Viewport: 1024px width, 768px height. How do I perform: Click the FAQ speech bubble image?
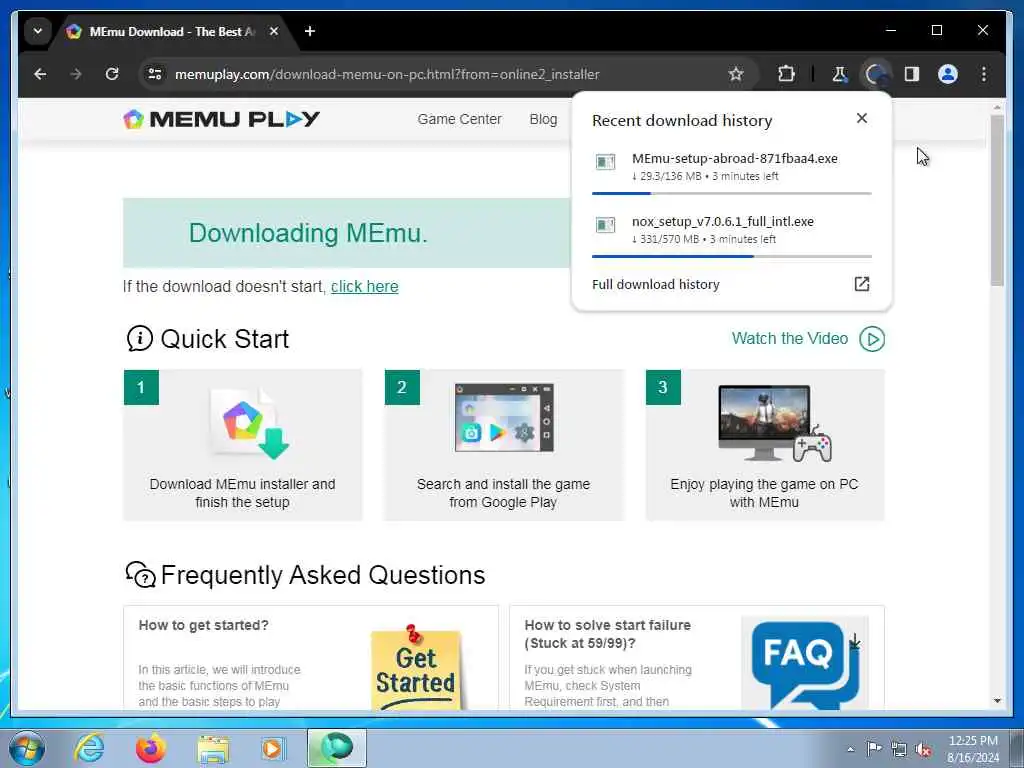pyautogui.click(x=805, y=663)
